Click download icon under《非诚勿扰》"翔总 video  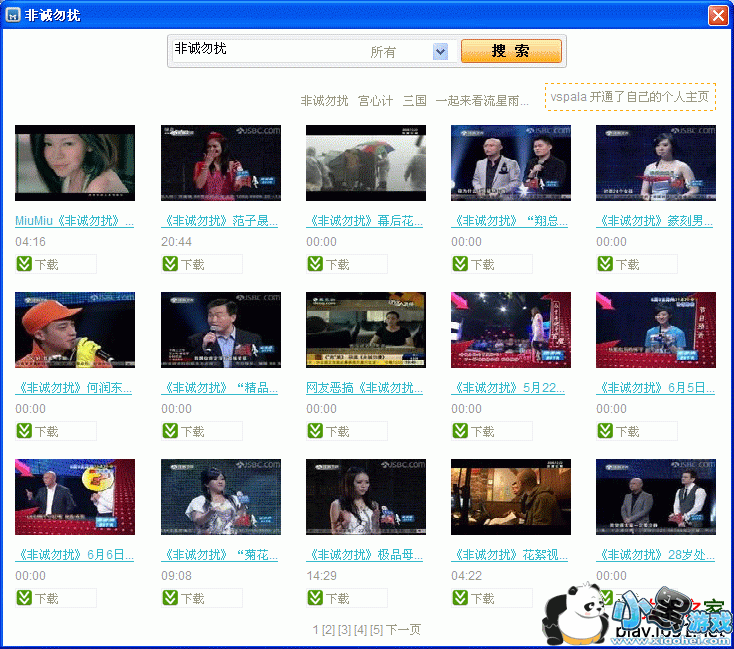[x=461, y=264]
